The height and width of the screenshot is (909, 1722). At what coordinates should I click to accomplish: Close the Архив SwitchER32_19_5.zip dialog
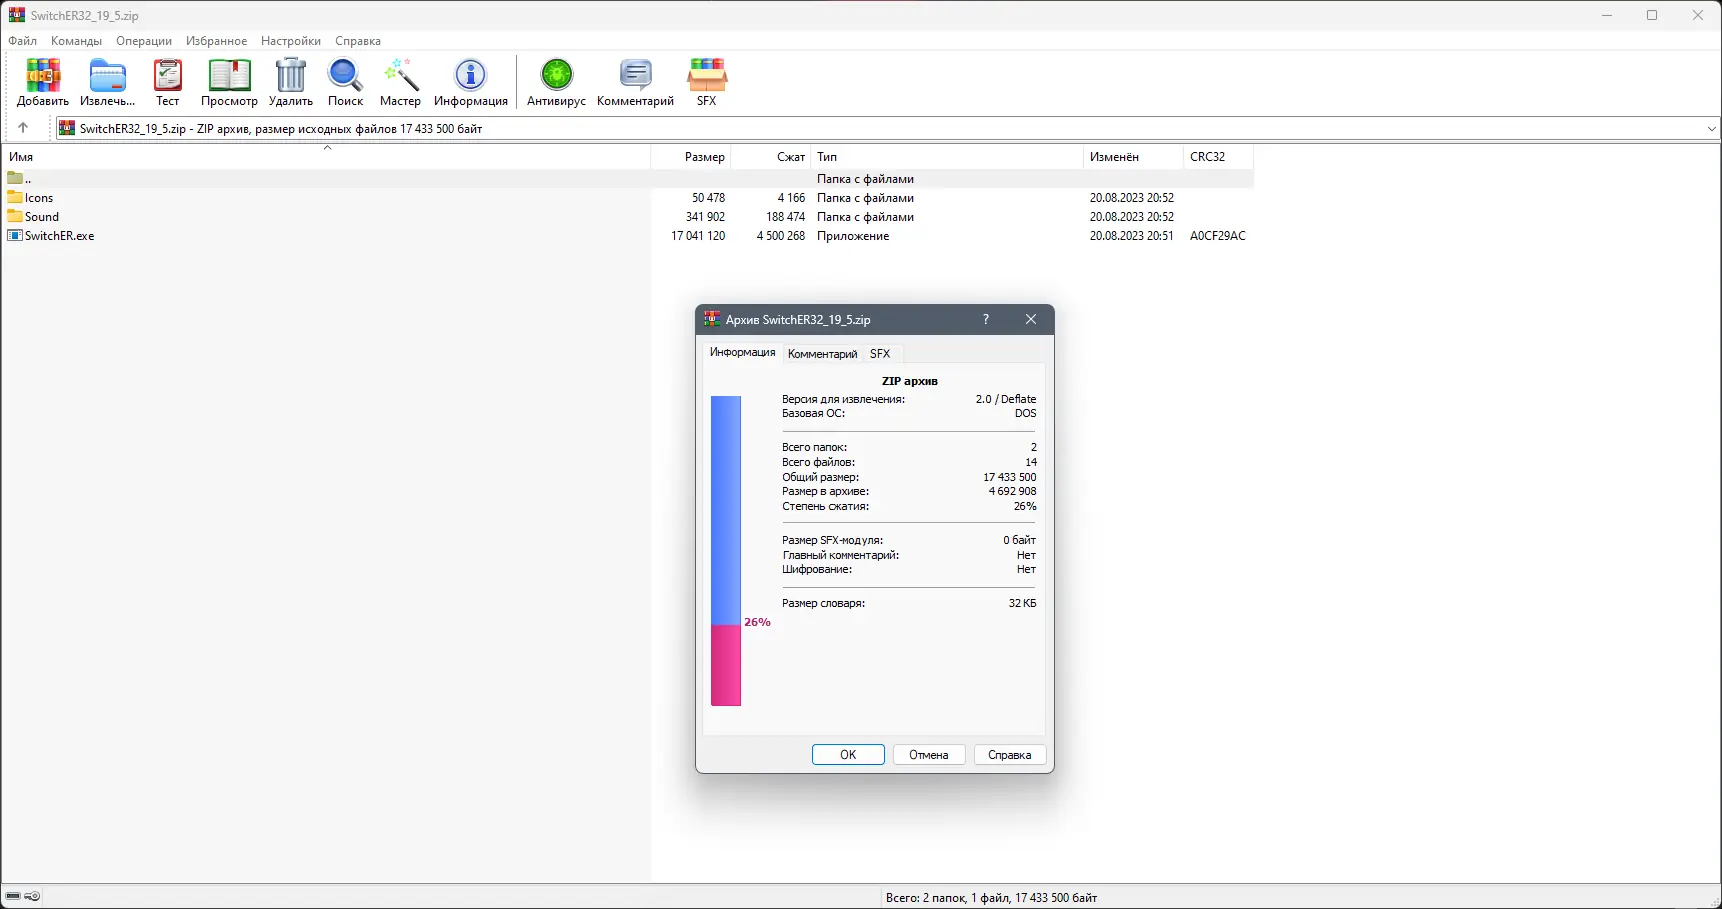1031,319
